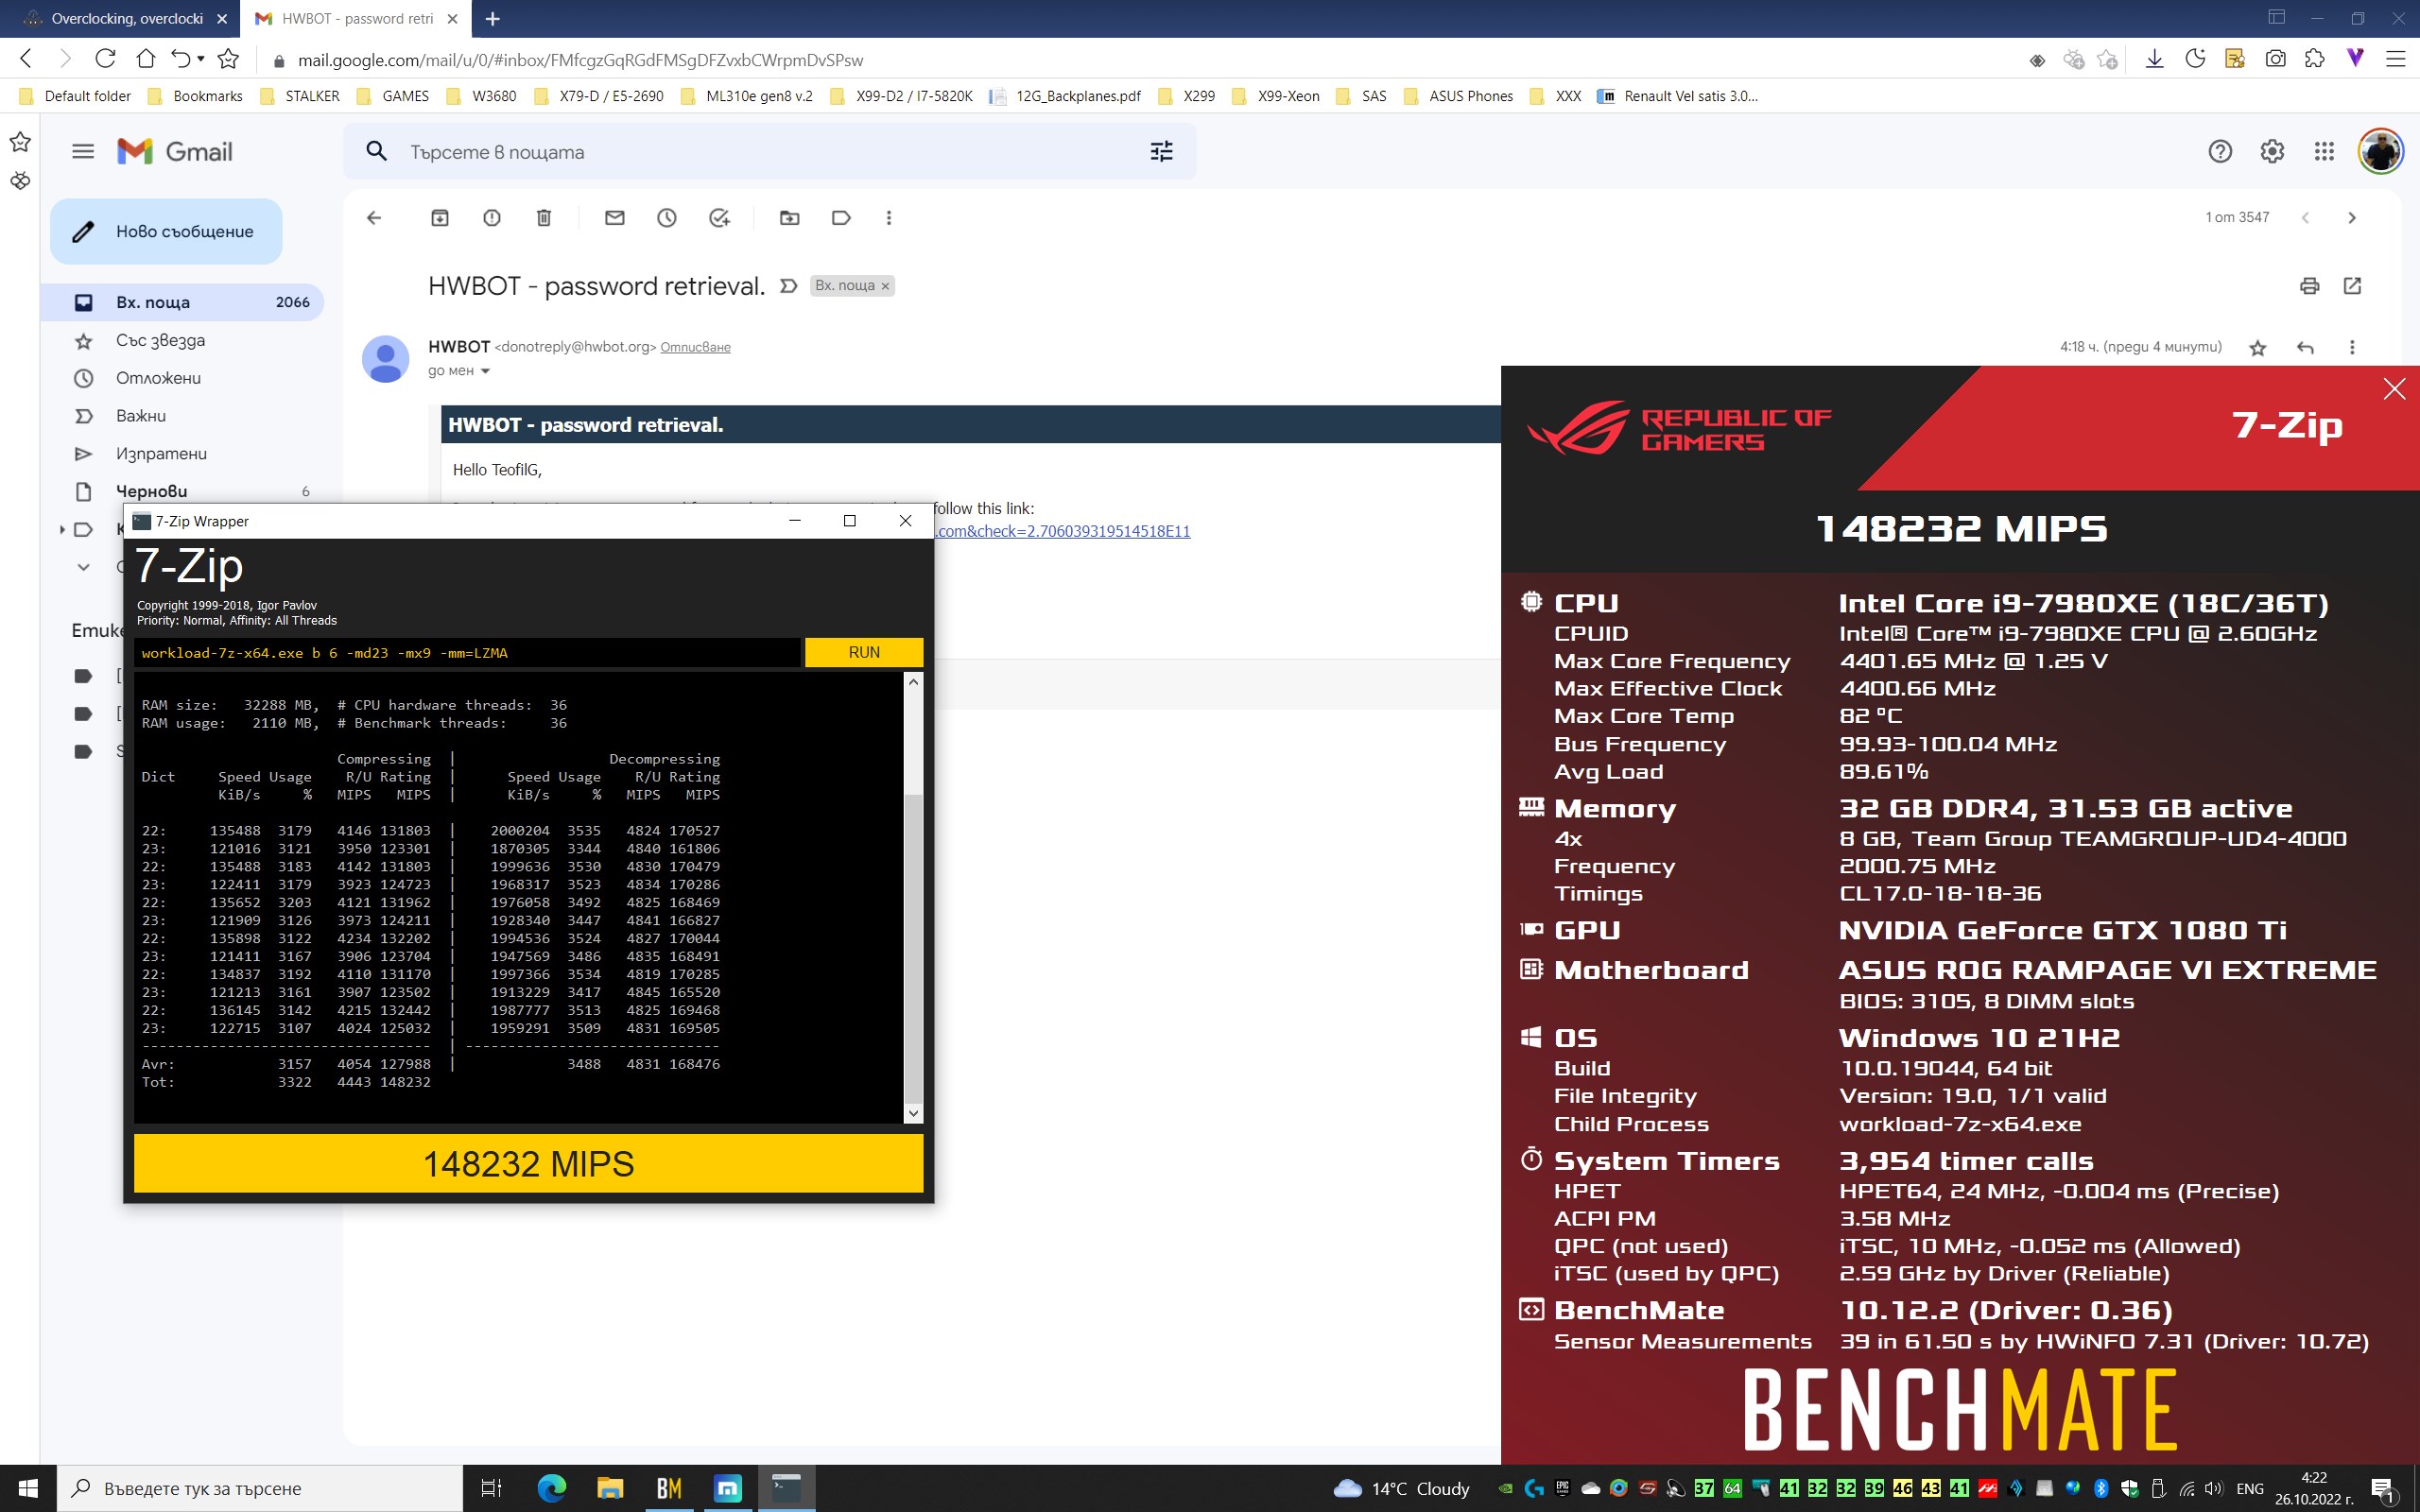
Task: Open the Gmail main menu hamburger
Action: coord(83,152)
